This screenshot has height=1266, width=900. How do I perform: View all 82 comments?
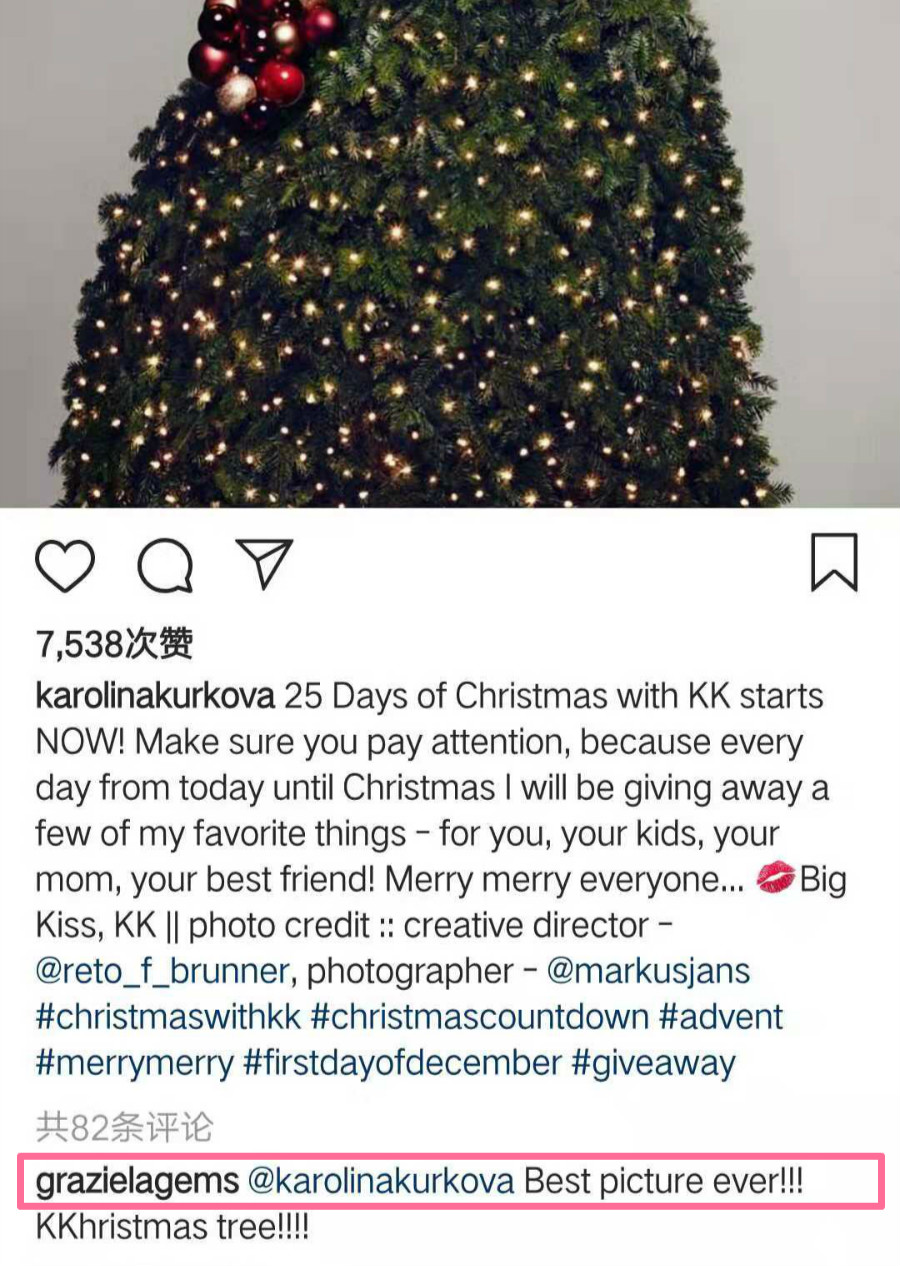click(x=125, y=1127)
